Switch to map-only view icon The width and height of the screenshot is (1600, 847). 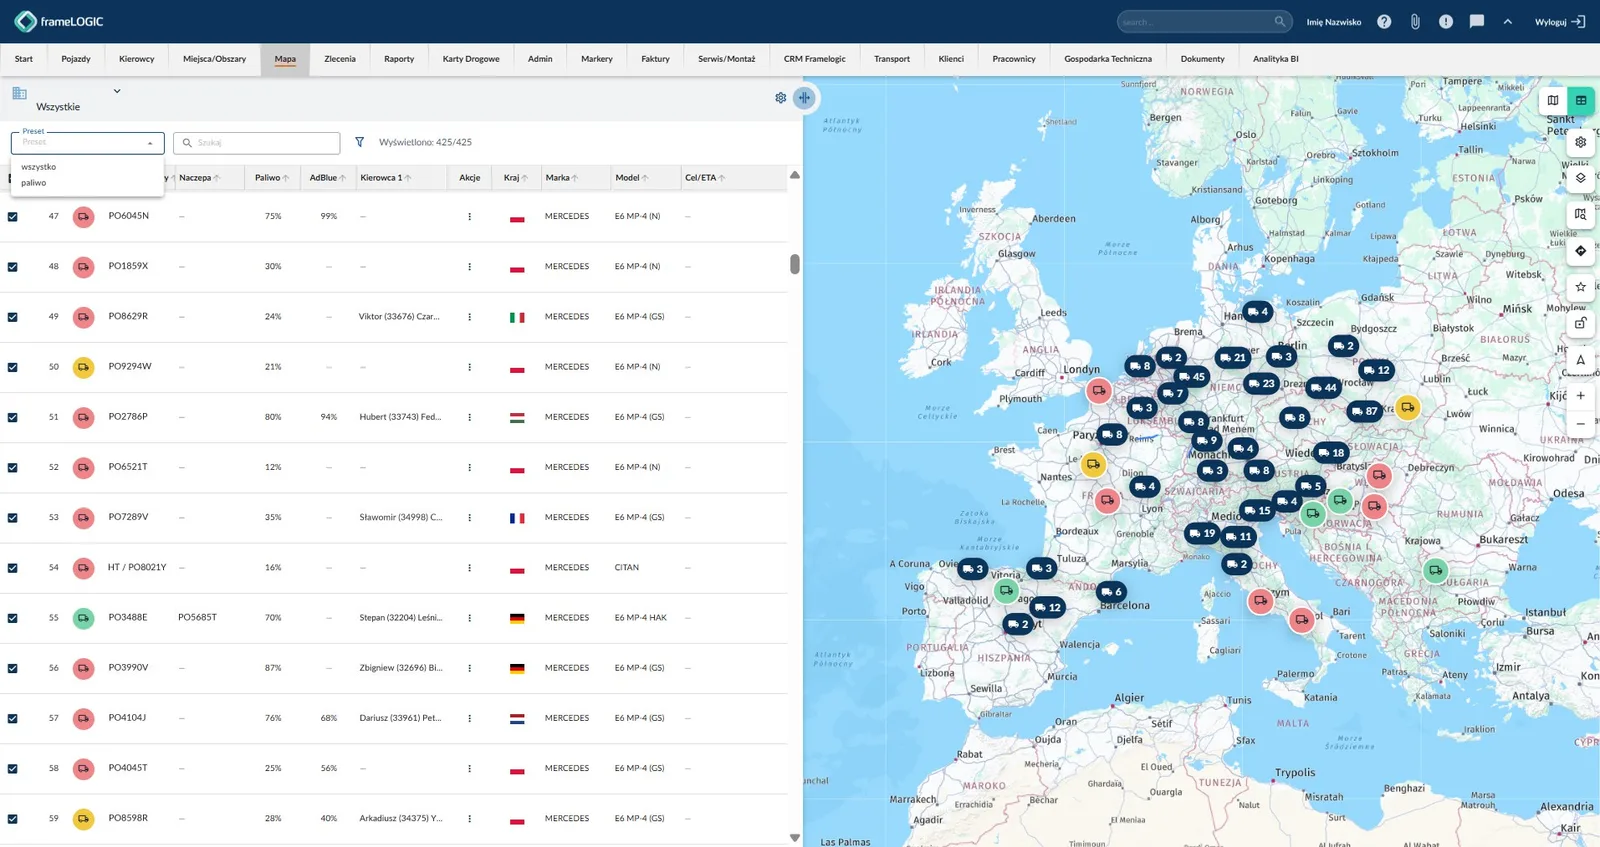point(1553,100)
